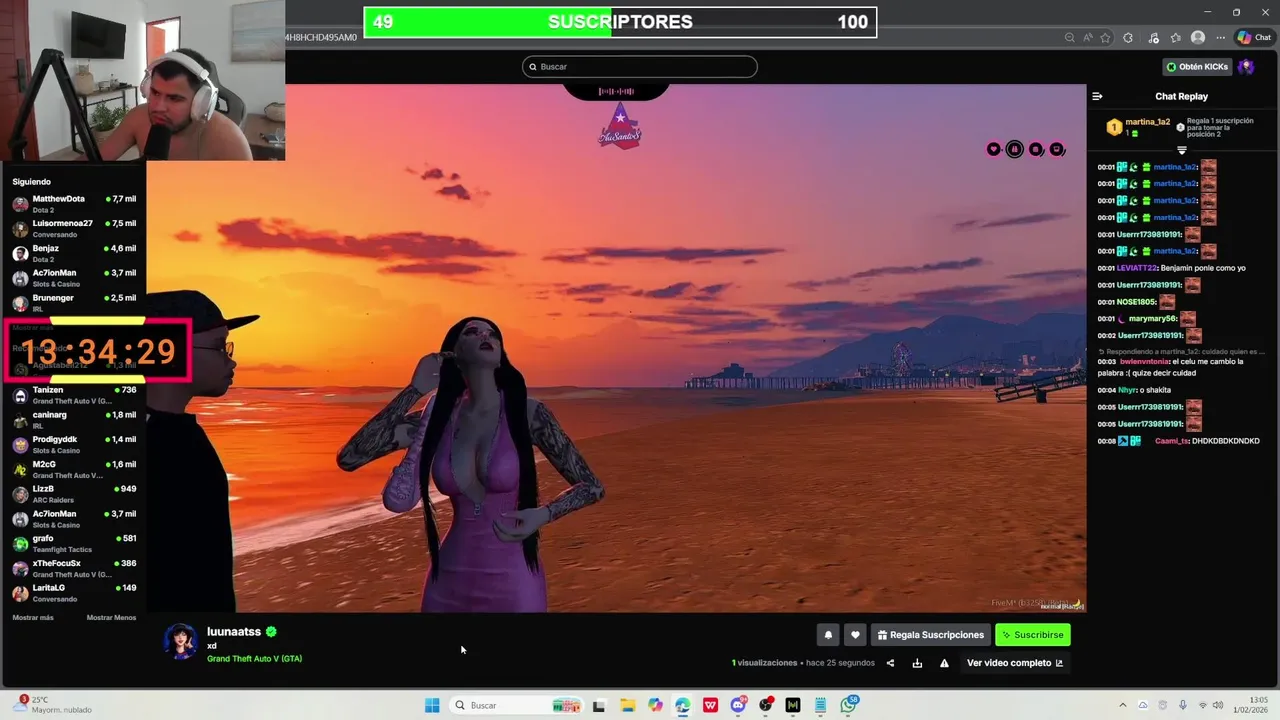Click the Windows taskbar Buscar search box
1280x720 pixels.
[x=515, y=705]
